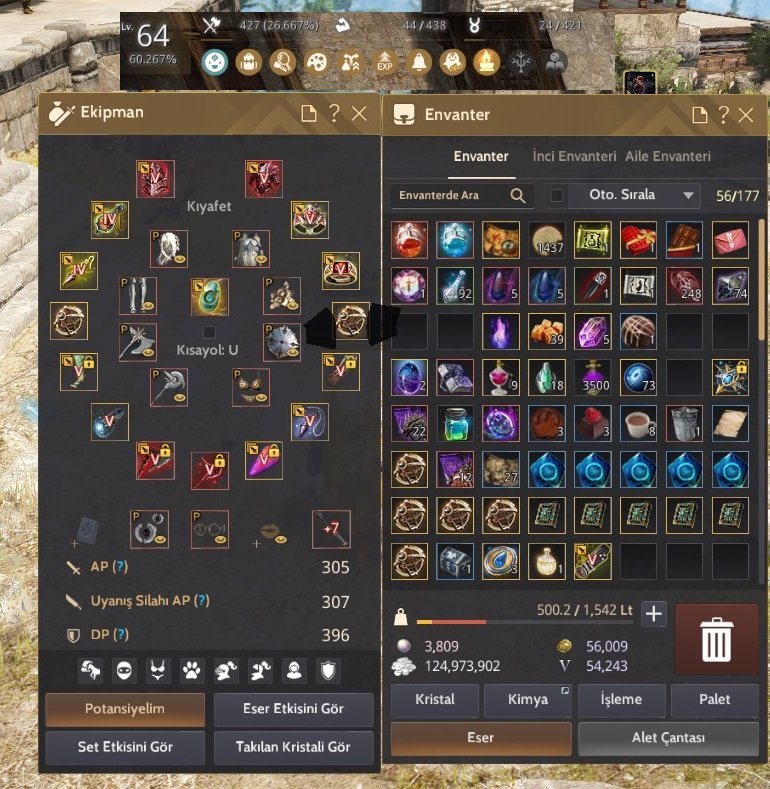Toggle the small checkbox above Kısayol: U
This screenshot has height=789, width=770.
click(x=209, y=332)
